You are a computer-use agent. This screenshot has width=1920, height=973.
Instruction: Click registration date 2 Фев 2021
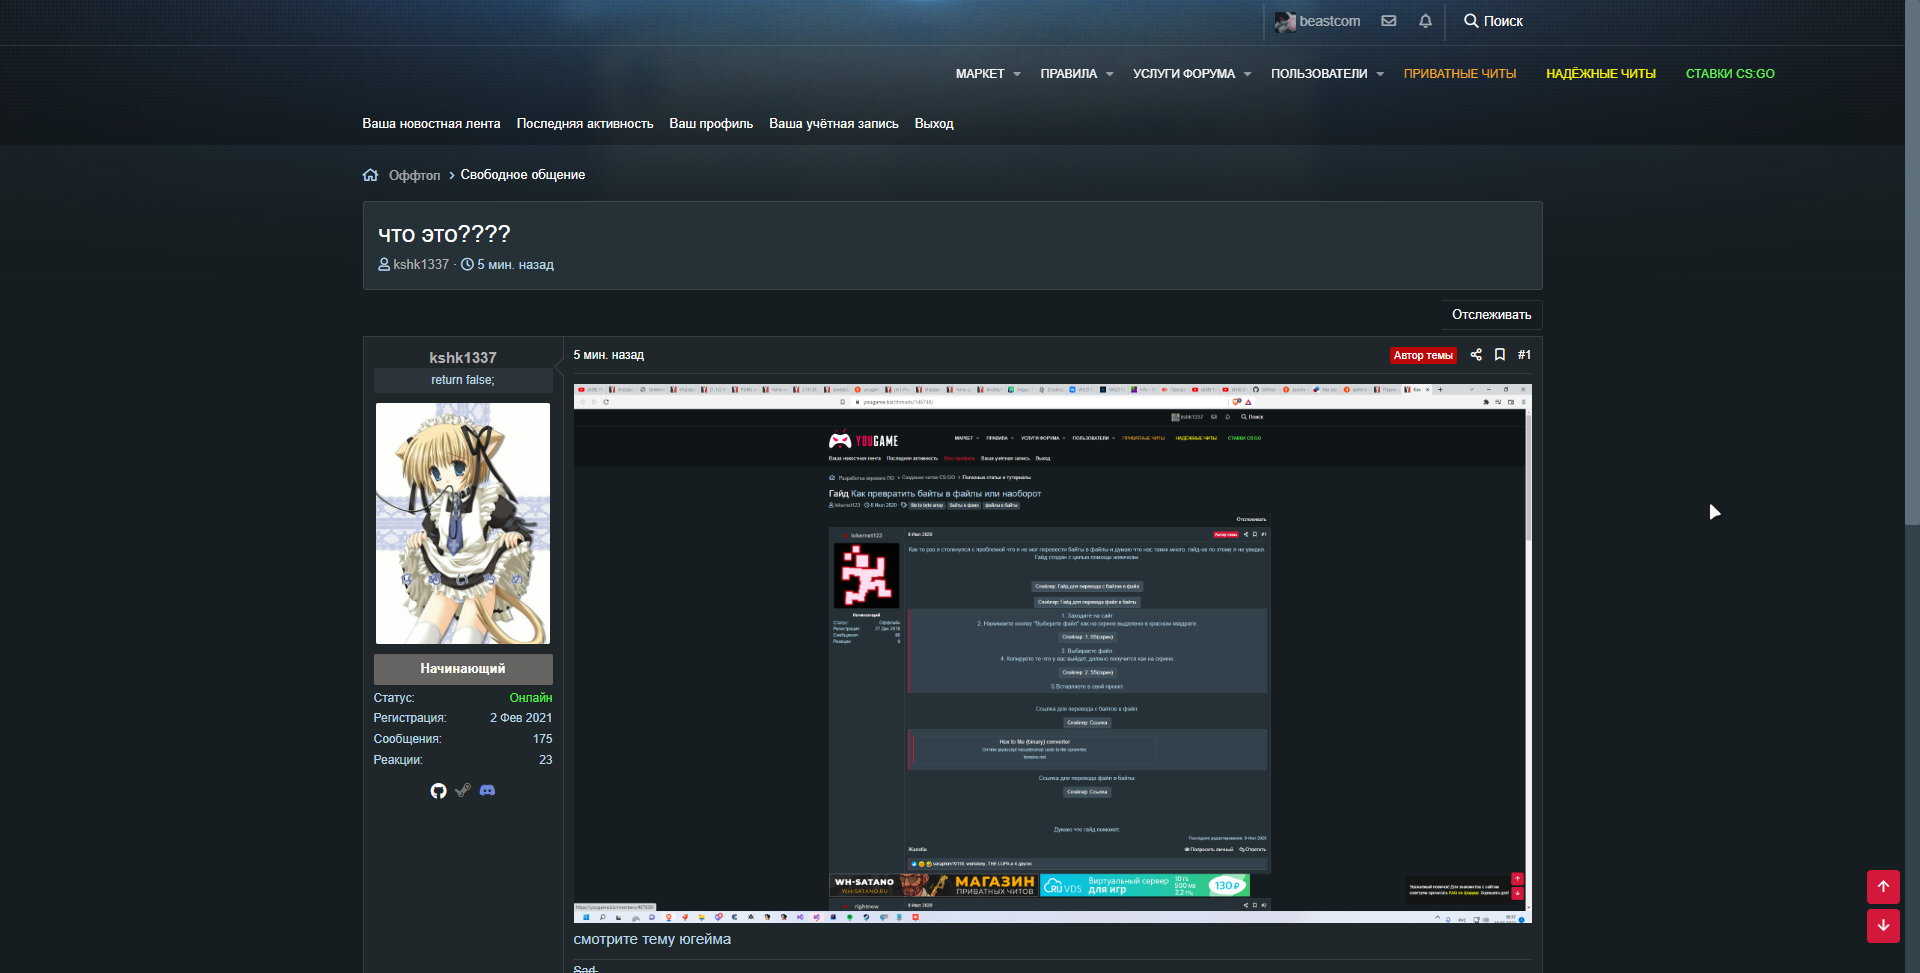click(521, 718)
